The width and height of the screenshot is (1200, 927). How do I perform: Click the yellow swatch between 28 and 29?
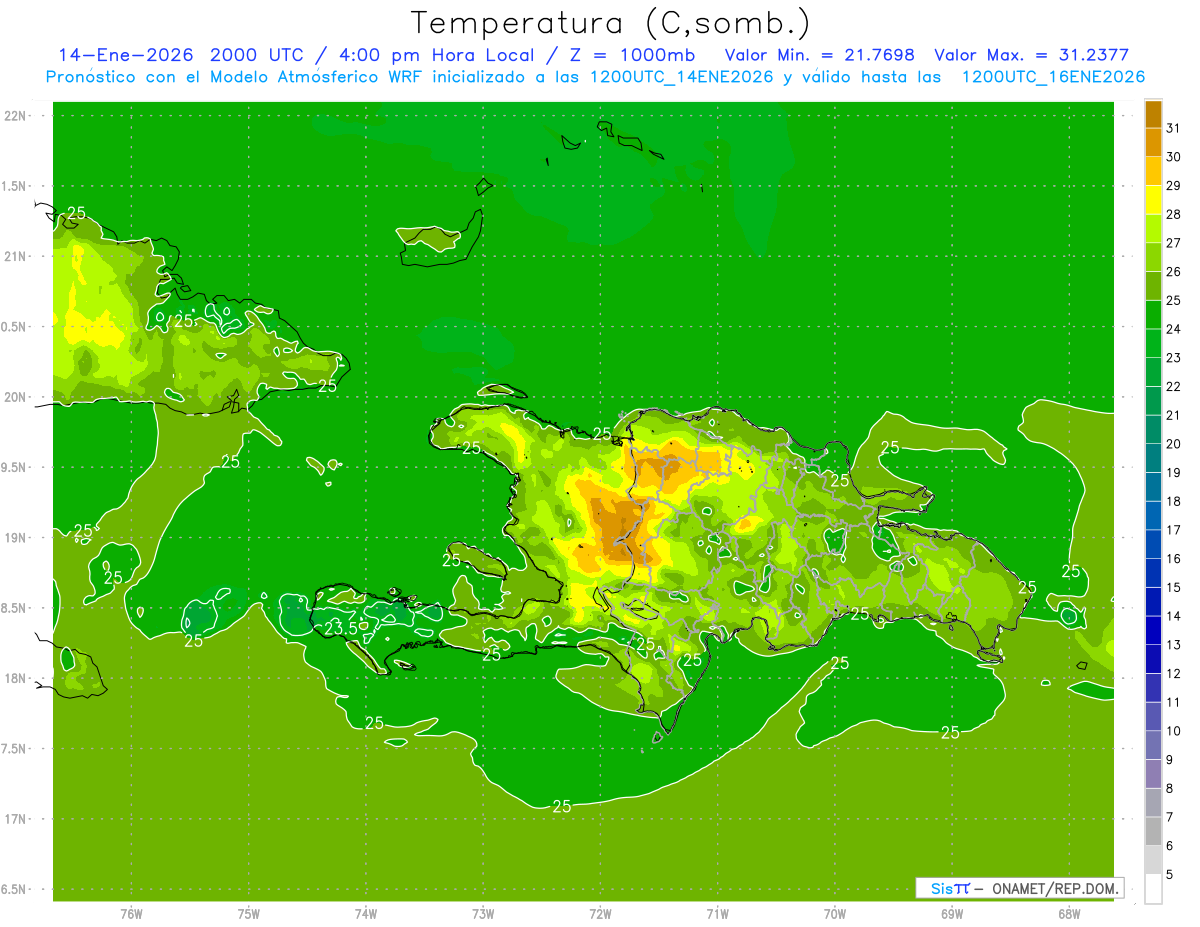1153,200
